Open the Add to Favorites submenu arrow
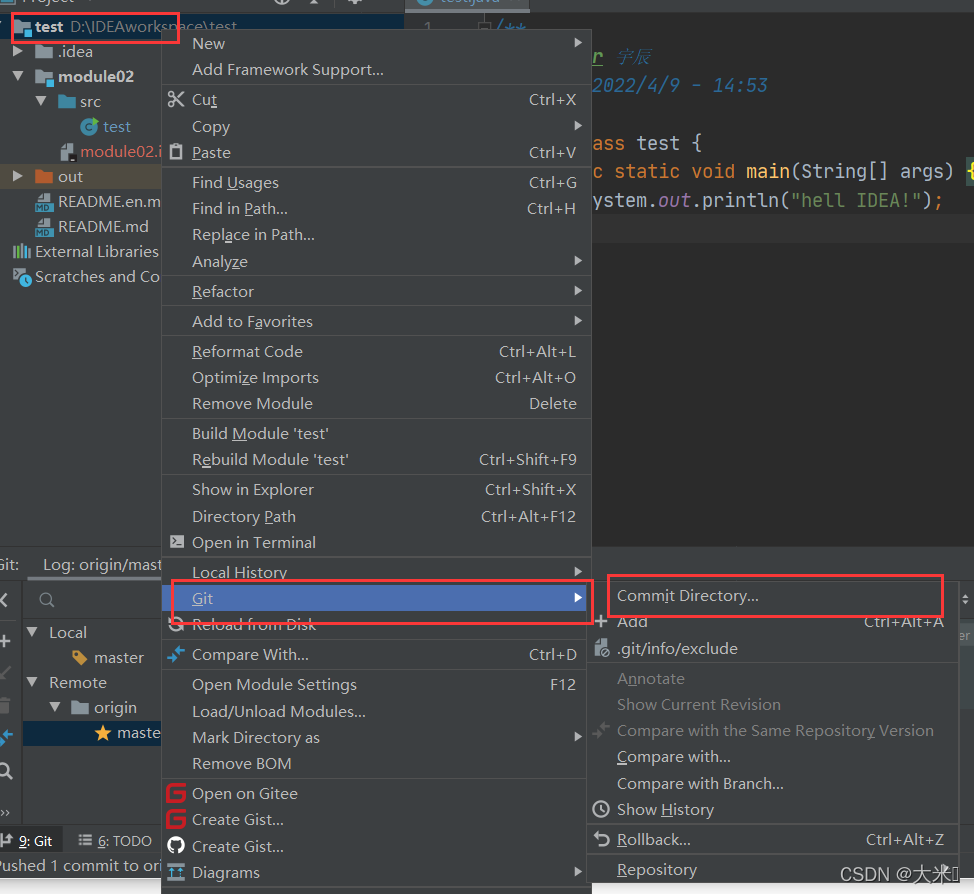Image resolution: width=974 pixels, height=894 pixels. click(x=578, y=321)
